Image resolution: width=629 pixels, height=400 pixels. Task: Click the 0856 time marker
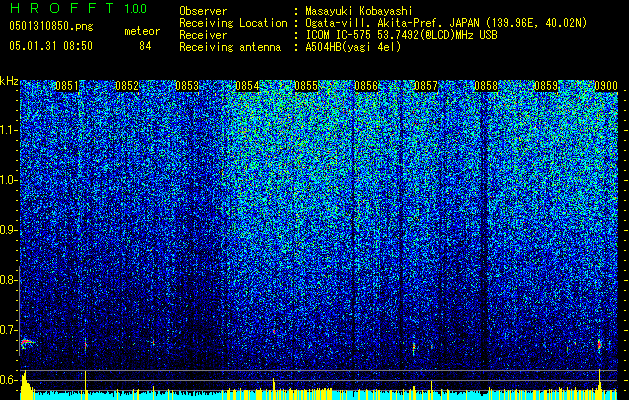366,86
